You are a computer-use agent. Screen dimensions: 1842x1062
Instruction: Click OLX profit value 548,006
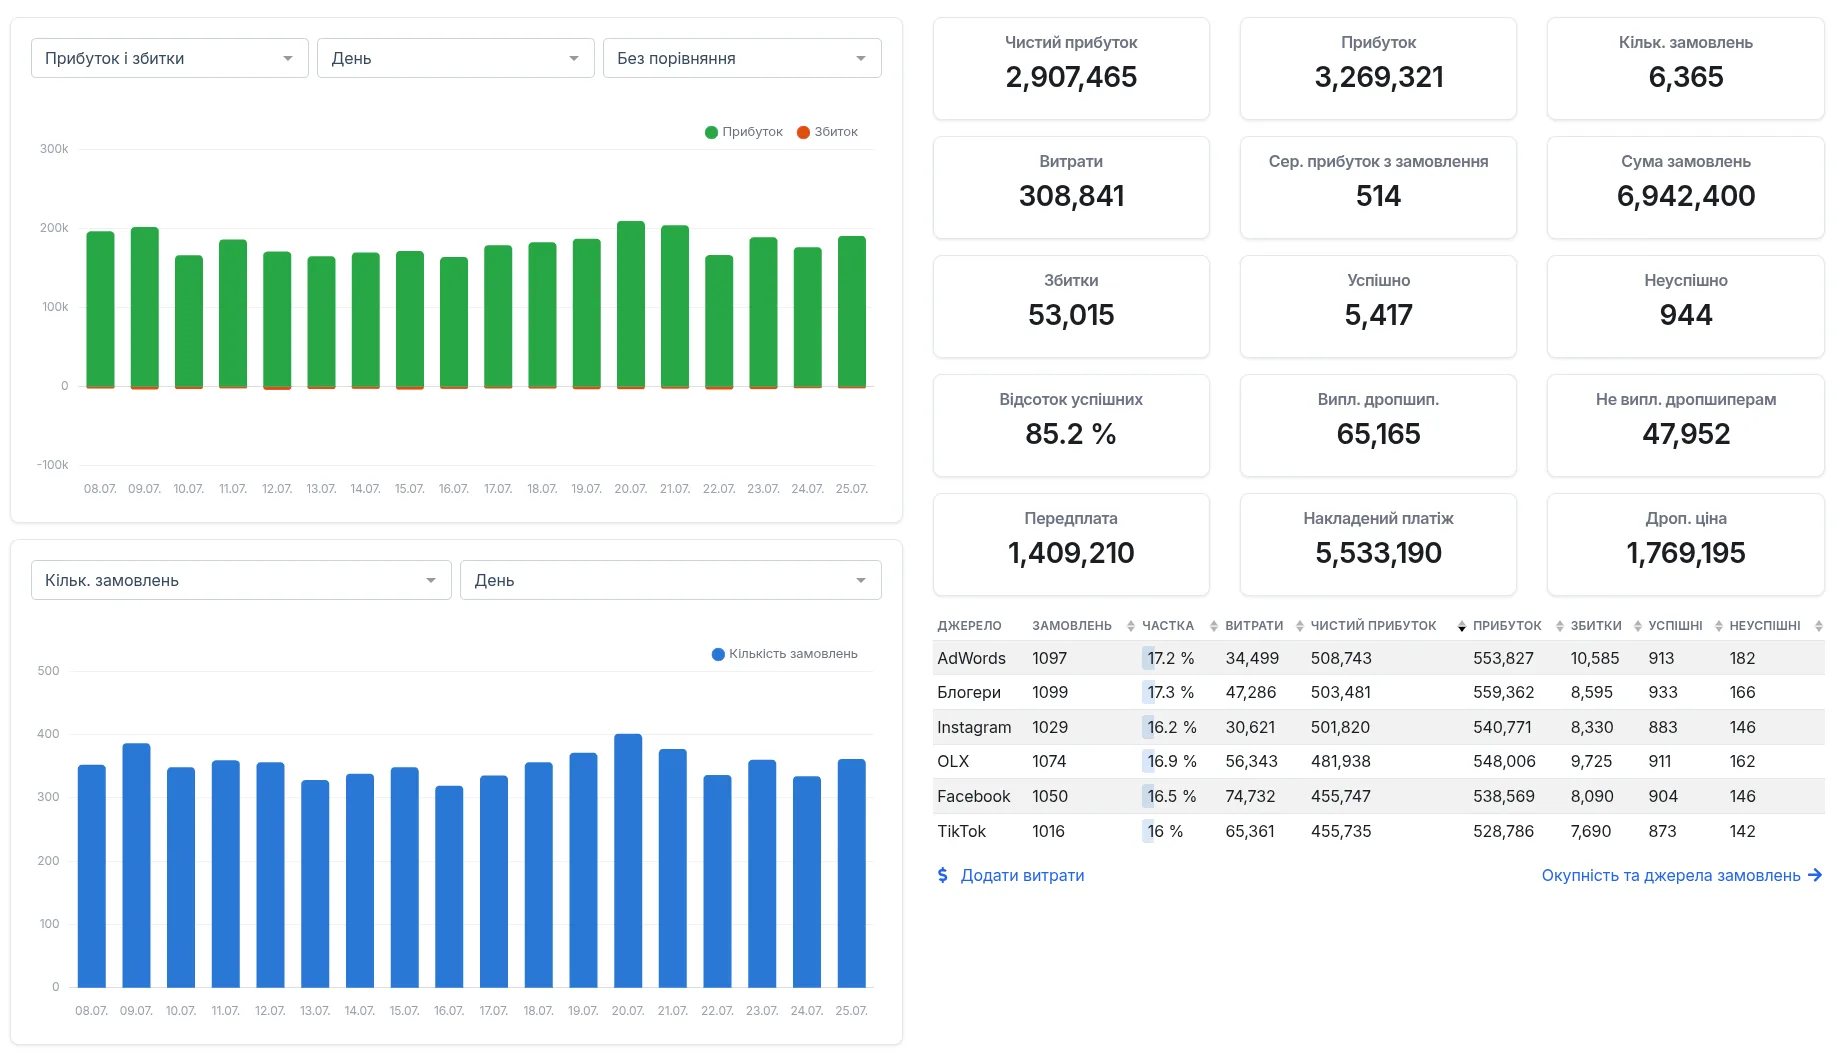(1504, 761)
